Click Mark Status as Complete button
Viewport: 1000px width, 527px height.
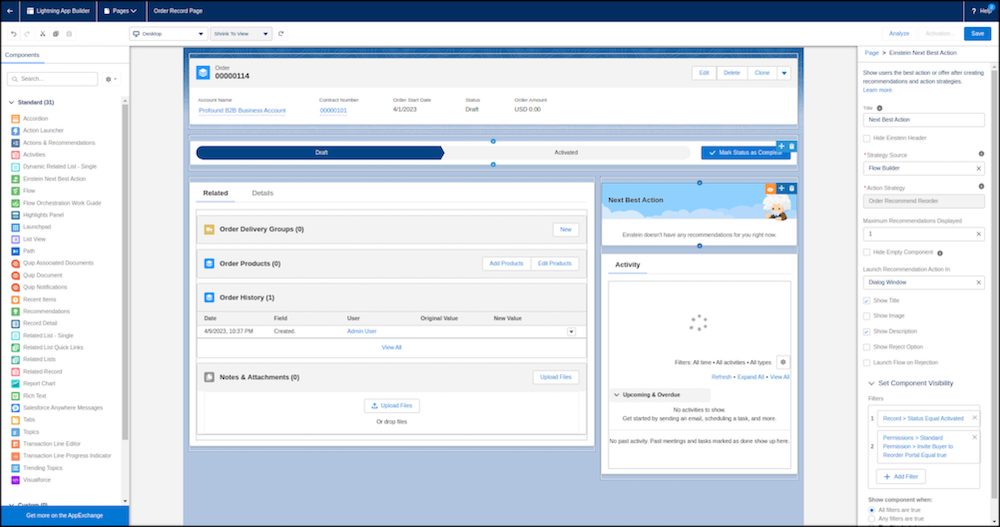(746, 153)
